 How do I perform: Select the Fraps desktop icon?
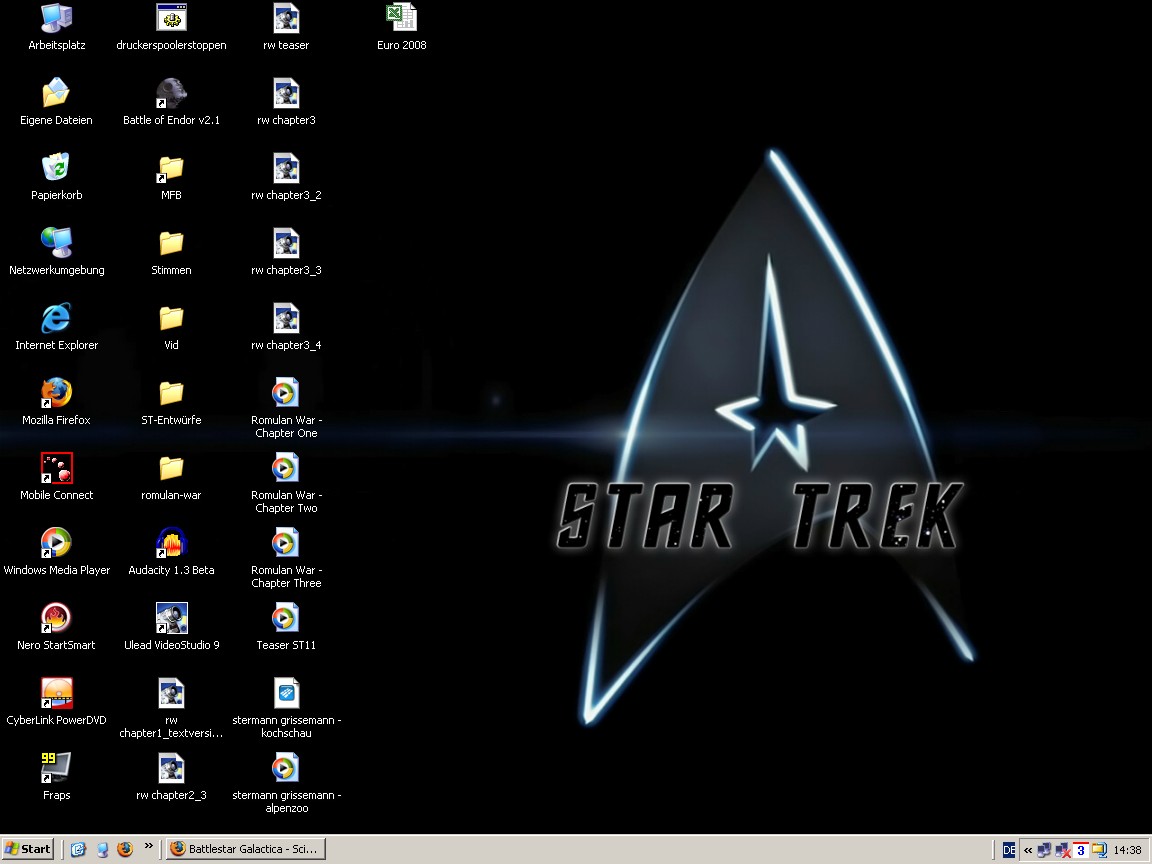pyautogui.click(x=57, y=768)
